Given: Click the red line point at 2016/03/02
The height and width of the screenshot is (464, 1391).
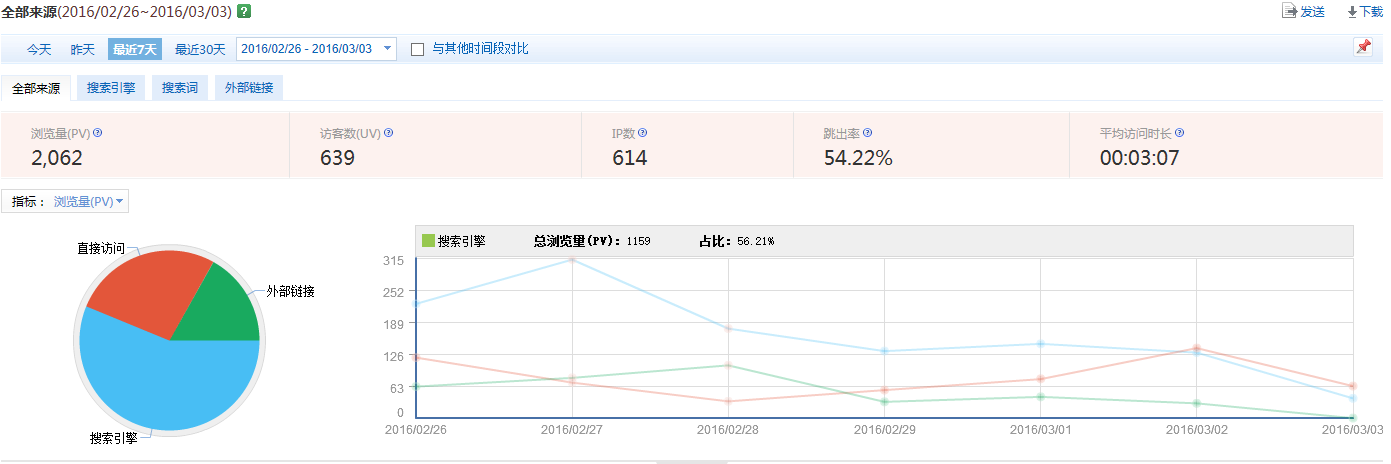Looking at the screenshot, I should pyautogui.click(x=1196, y=348).
